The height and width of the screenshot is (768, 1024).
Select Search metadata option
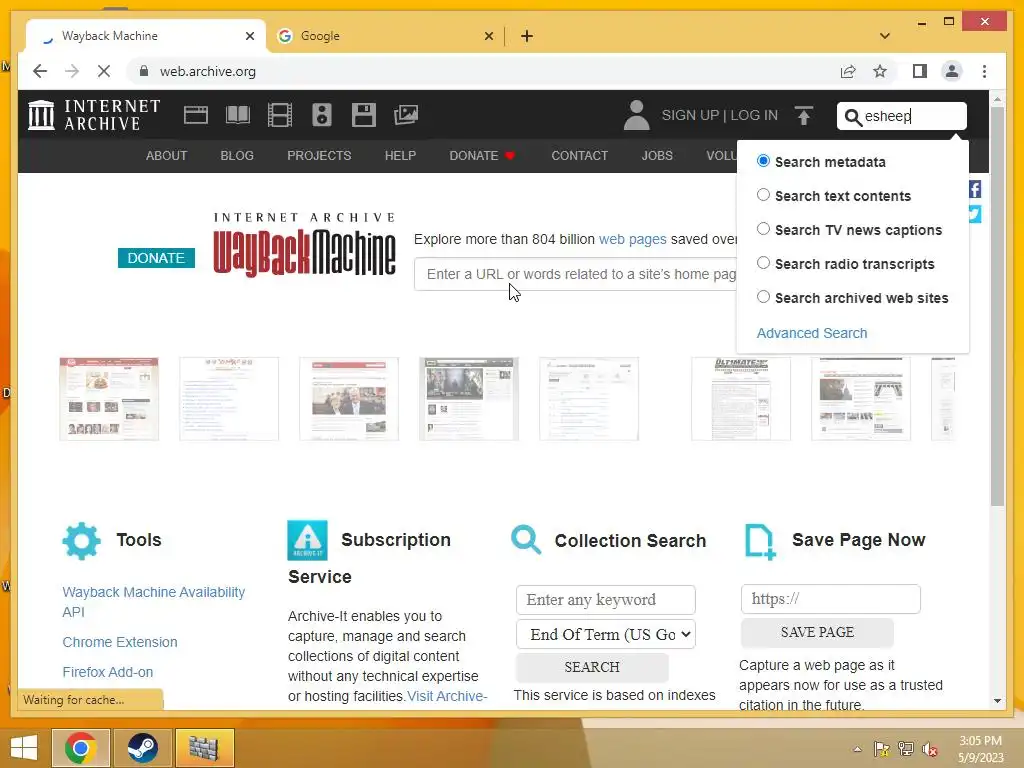(763, 161)
